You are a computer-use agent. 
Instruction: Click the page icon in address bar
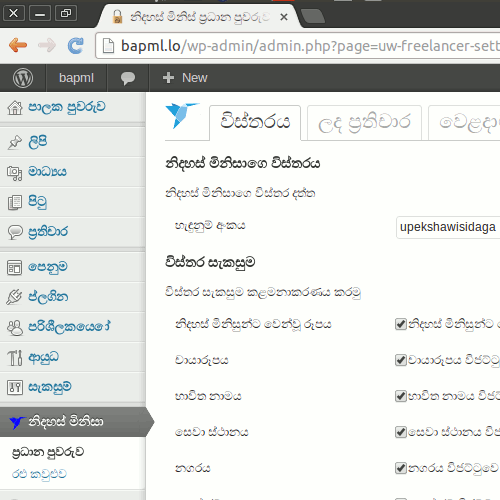108,46
